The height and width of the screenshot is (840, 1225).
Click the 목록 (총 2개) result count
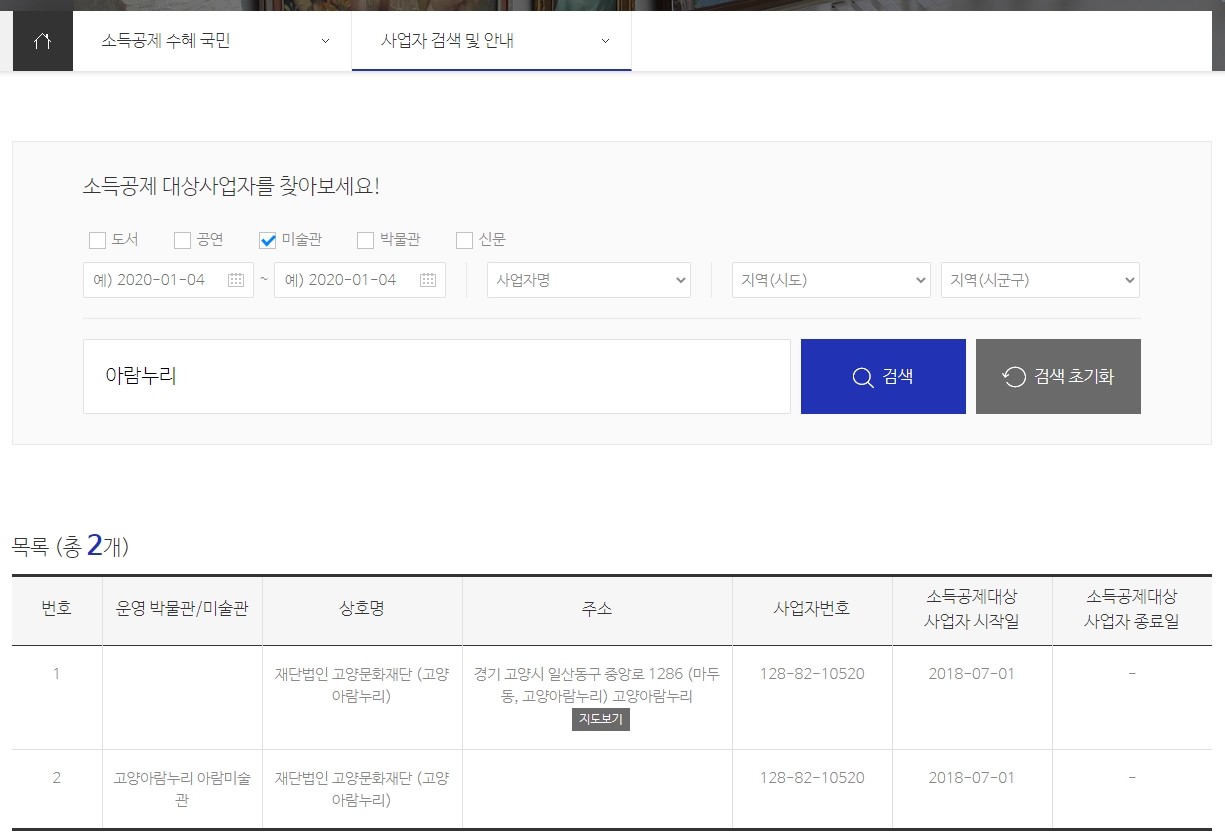[70, 546]
